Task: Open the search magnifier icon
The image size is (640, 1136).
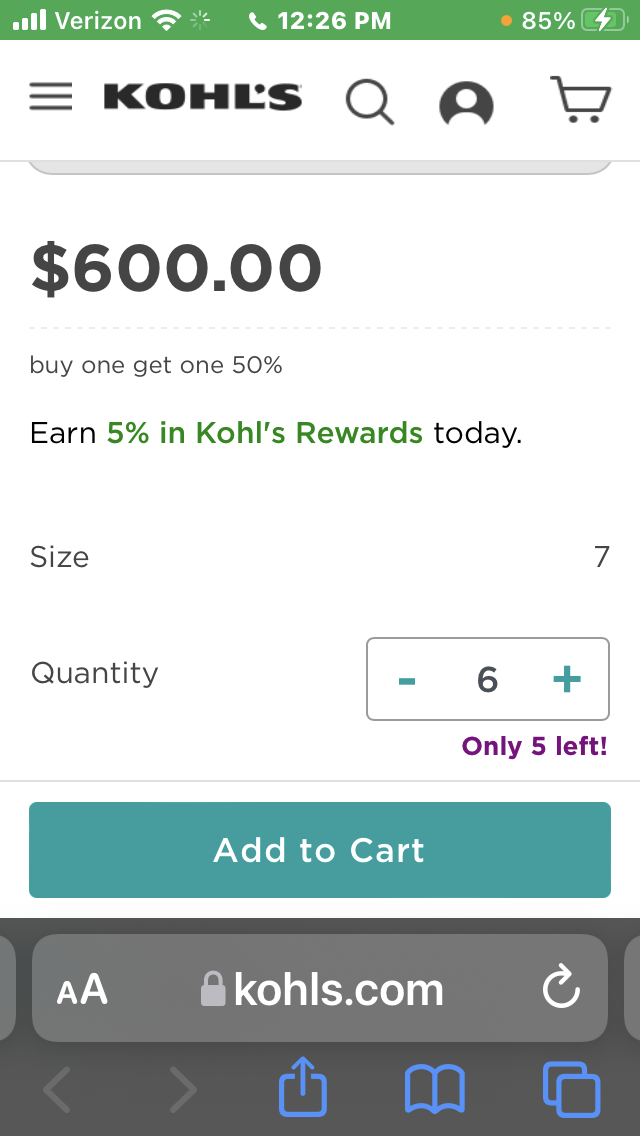Action: pos(370,101)
